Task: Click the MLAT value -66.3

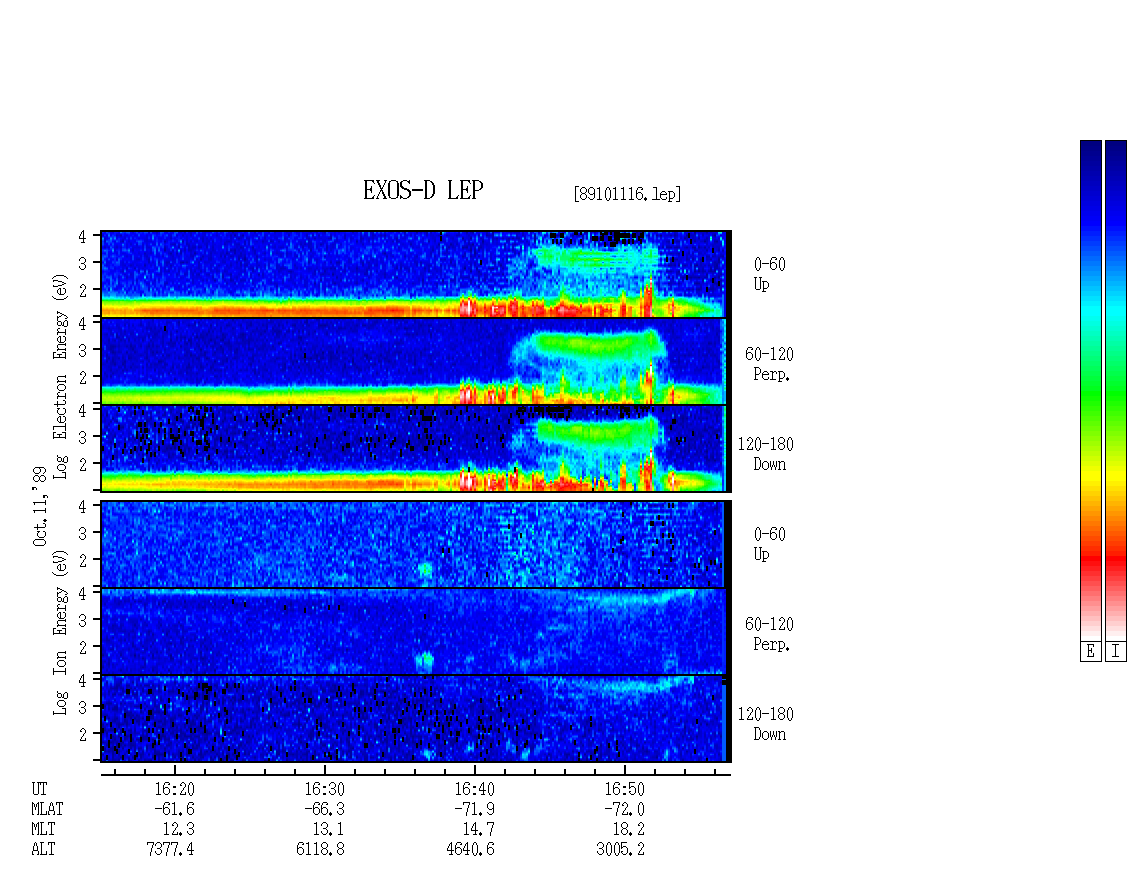Action: point(324,809)
